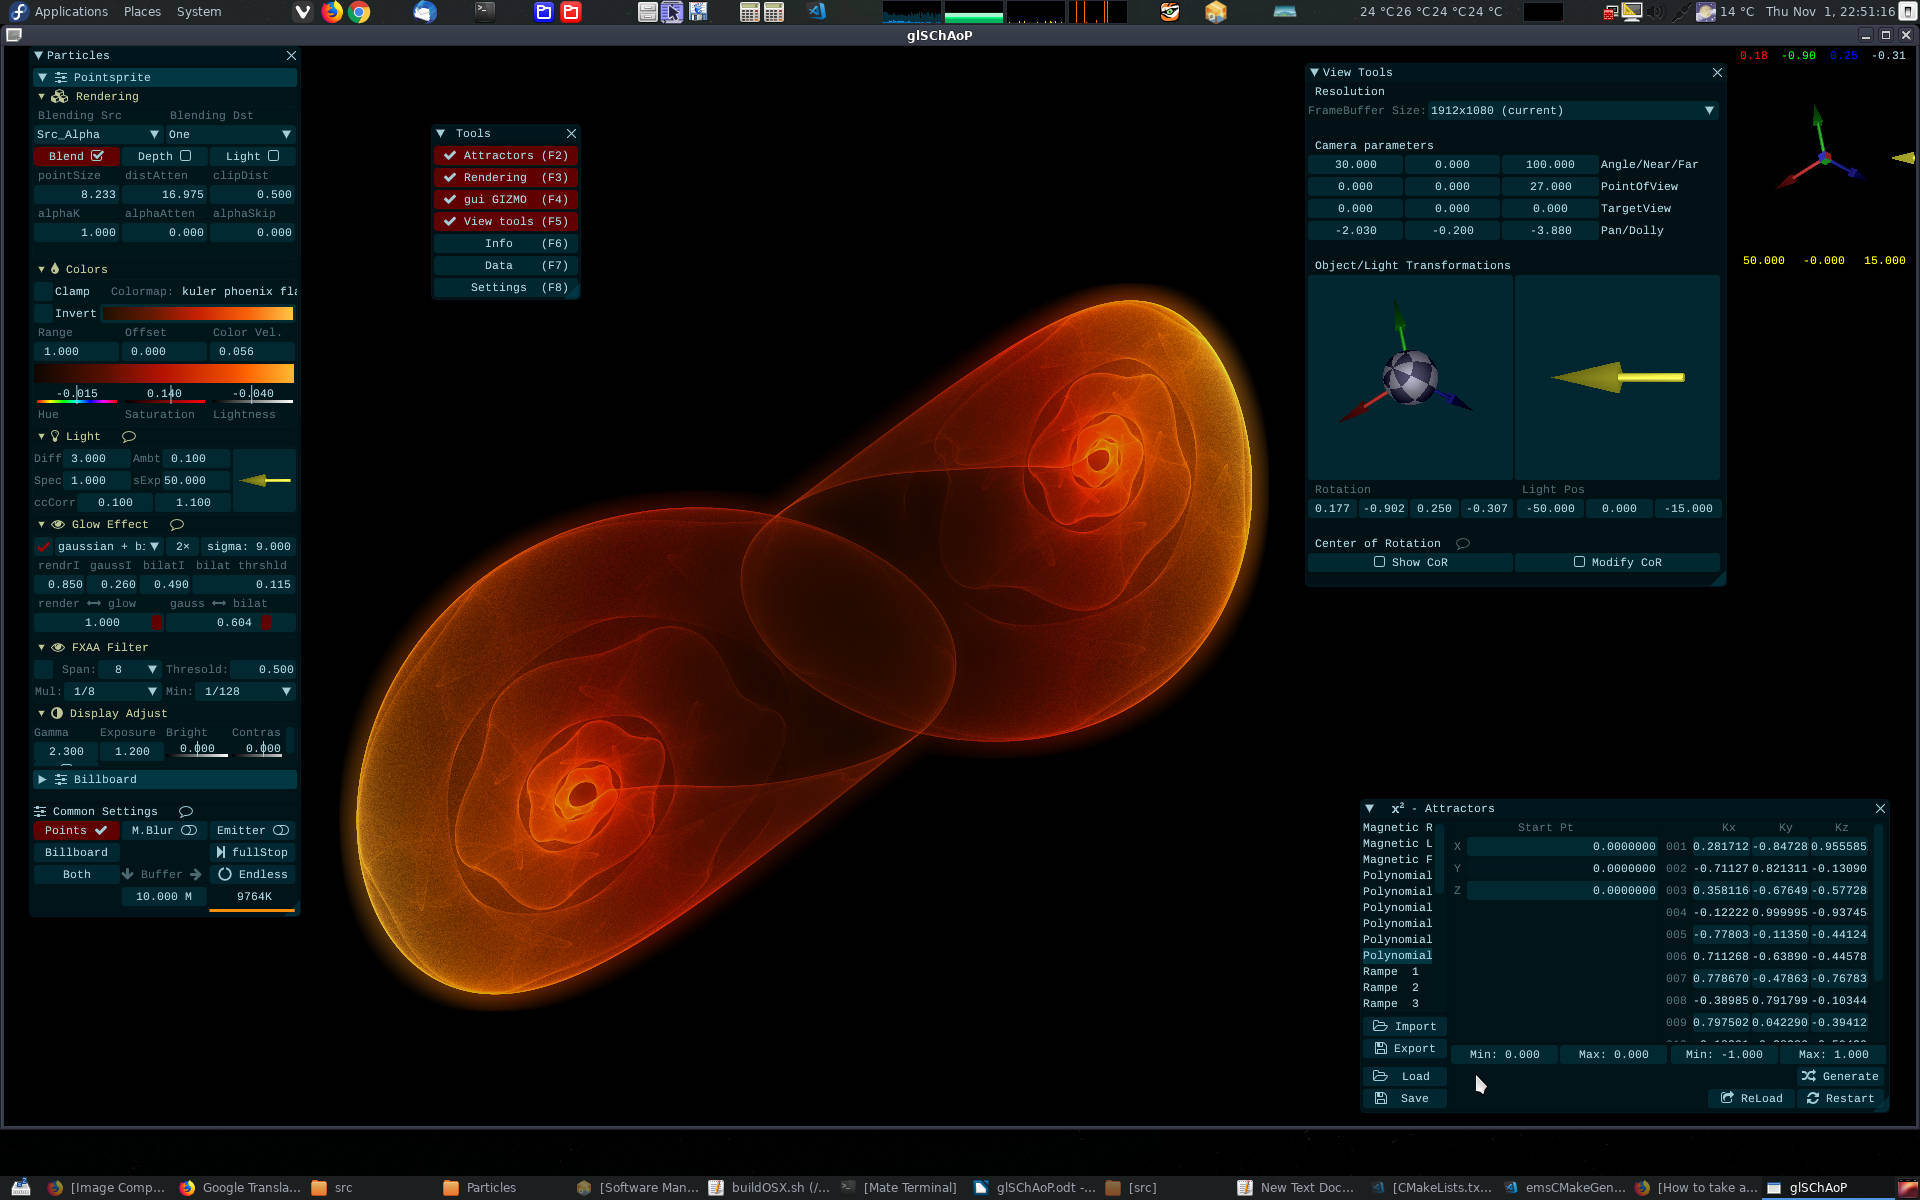Image resolution: width=1920 pixels, height=1200 pixels.
Task: Select Settings (F8) in Tools menu
Action: point(506,287)
